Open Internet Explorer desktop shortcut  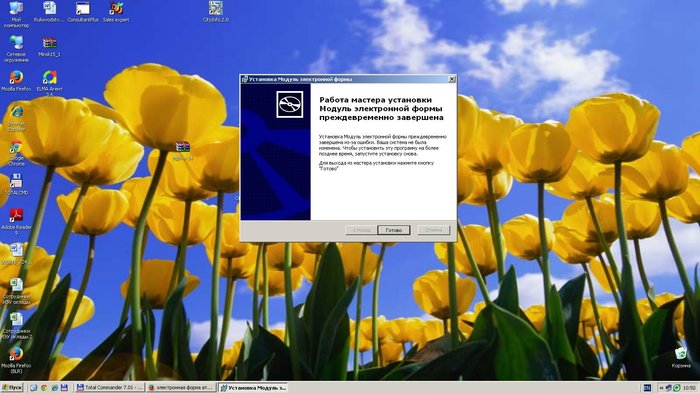17,118
